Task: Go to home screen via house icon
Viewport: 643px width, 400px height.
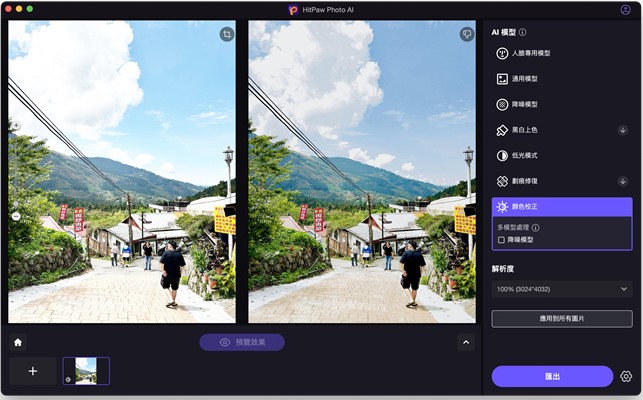Action: 18,342
